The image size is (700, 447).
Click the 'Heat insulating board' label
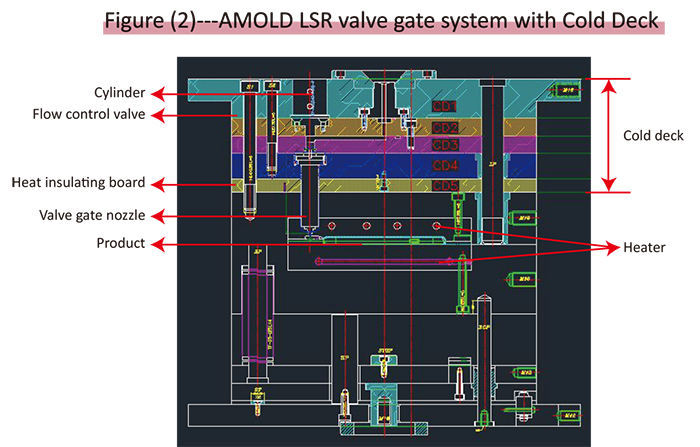[x=78, y=183]
